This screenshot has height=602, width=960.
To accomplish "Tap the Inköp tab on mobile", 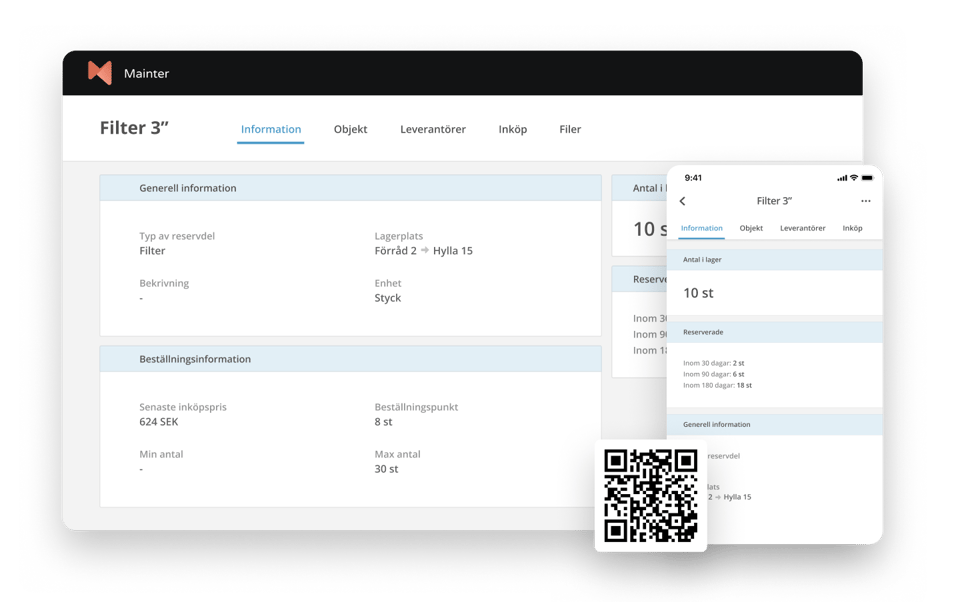I will coord(852,228).
